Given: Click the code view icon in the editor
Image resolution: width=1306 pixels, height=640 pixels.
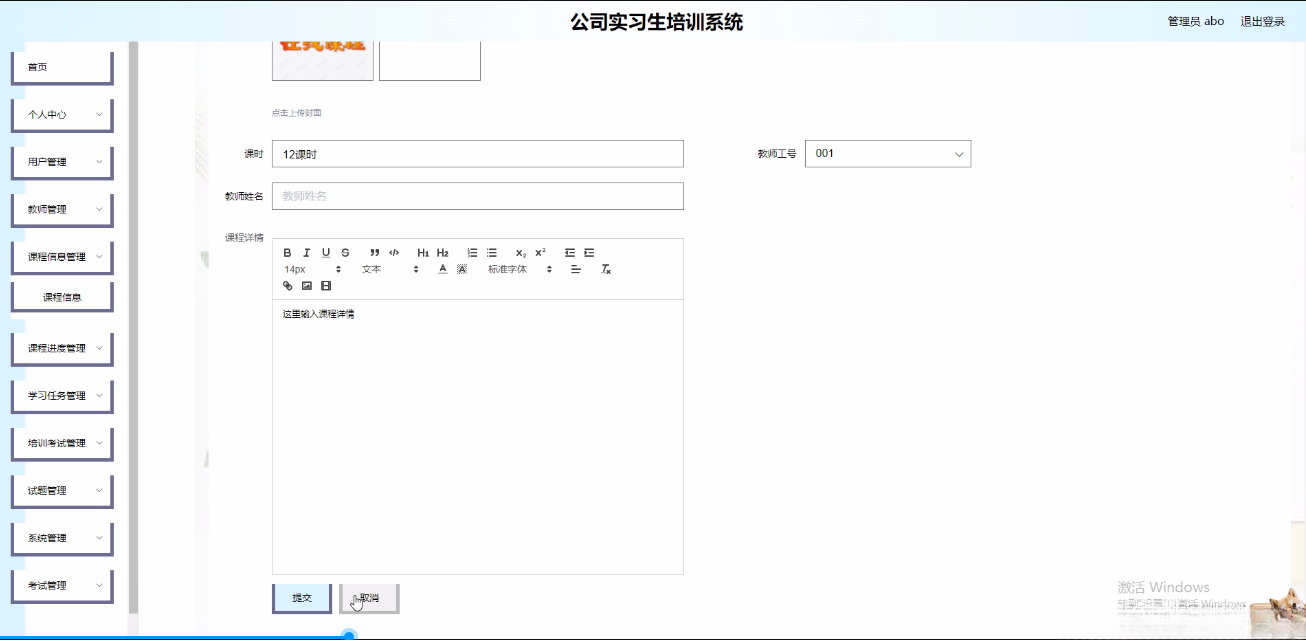Looking at the screenshot, I should pos(394,252).
